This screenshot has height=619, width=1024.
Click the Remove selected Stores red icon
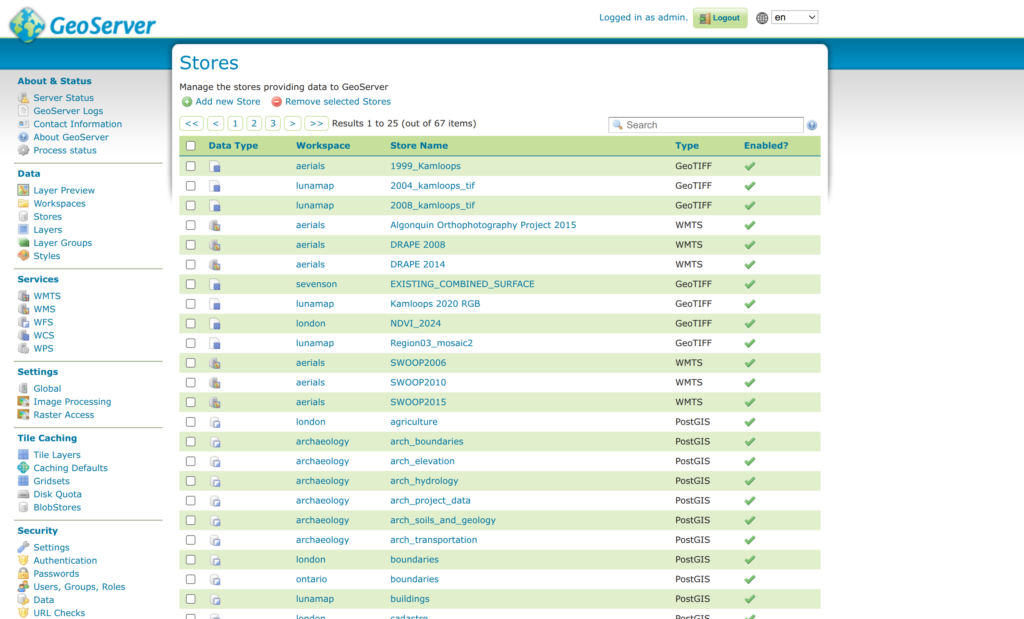click(276, 102)
